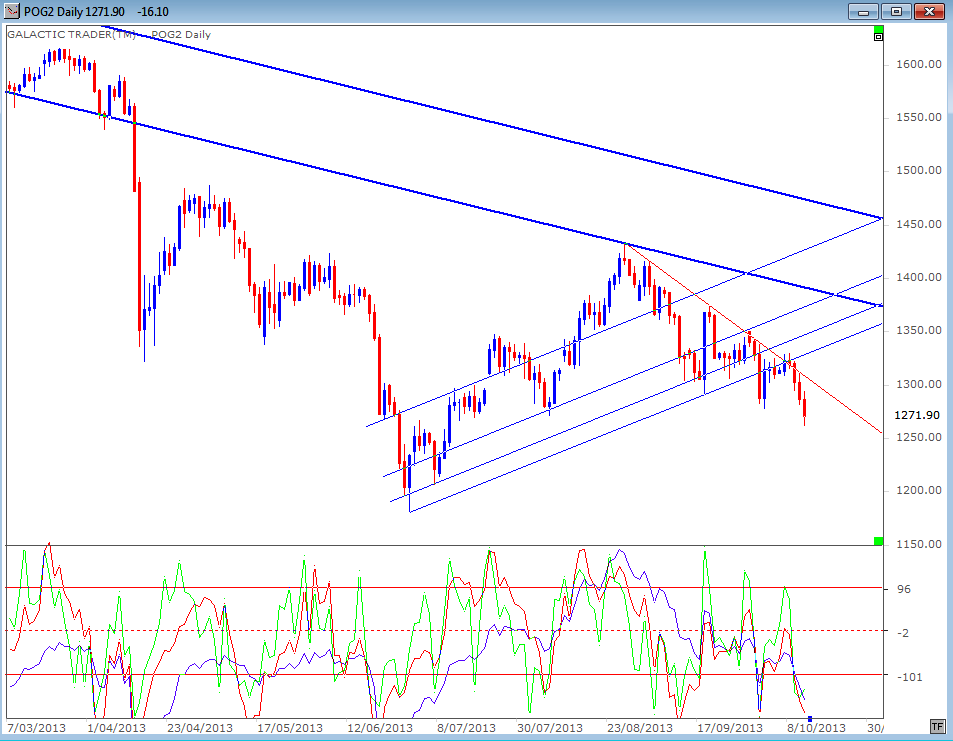This screenshot has height=741, width=953.
Task: Click the POG2 Daily 1271.90 title text
Action: pyautogui.click(x=74, y=12)
